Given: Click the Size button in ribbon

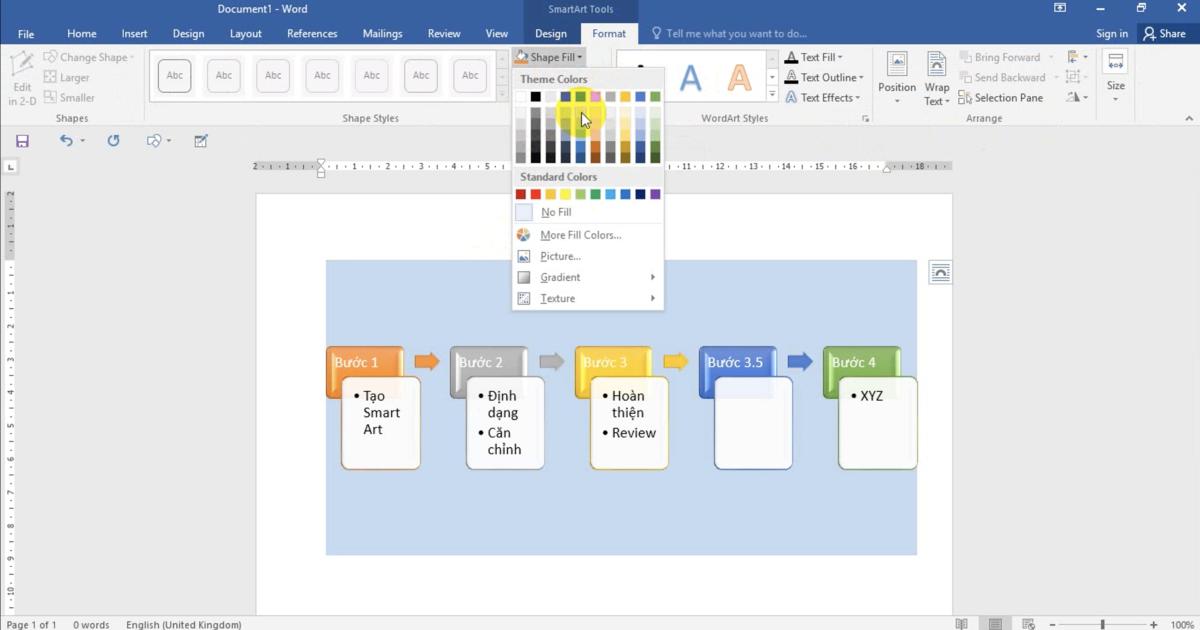Looking at the screenshot, I should tap(1116, 78).
